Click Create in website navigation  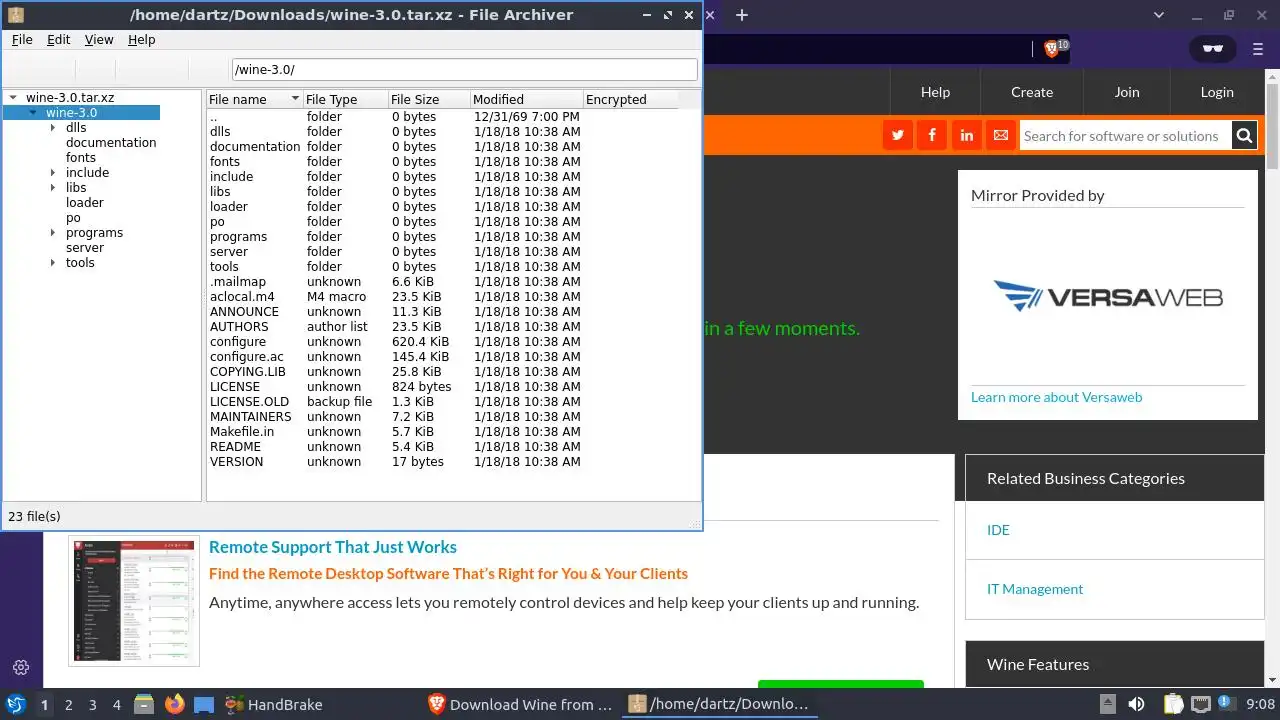1032,92
